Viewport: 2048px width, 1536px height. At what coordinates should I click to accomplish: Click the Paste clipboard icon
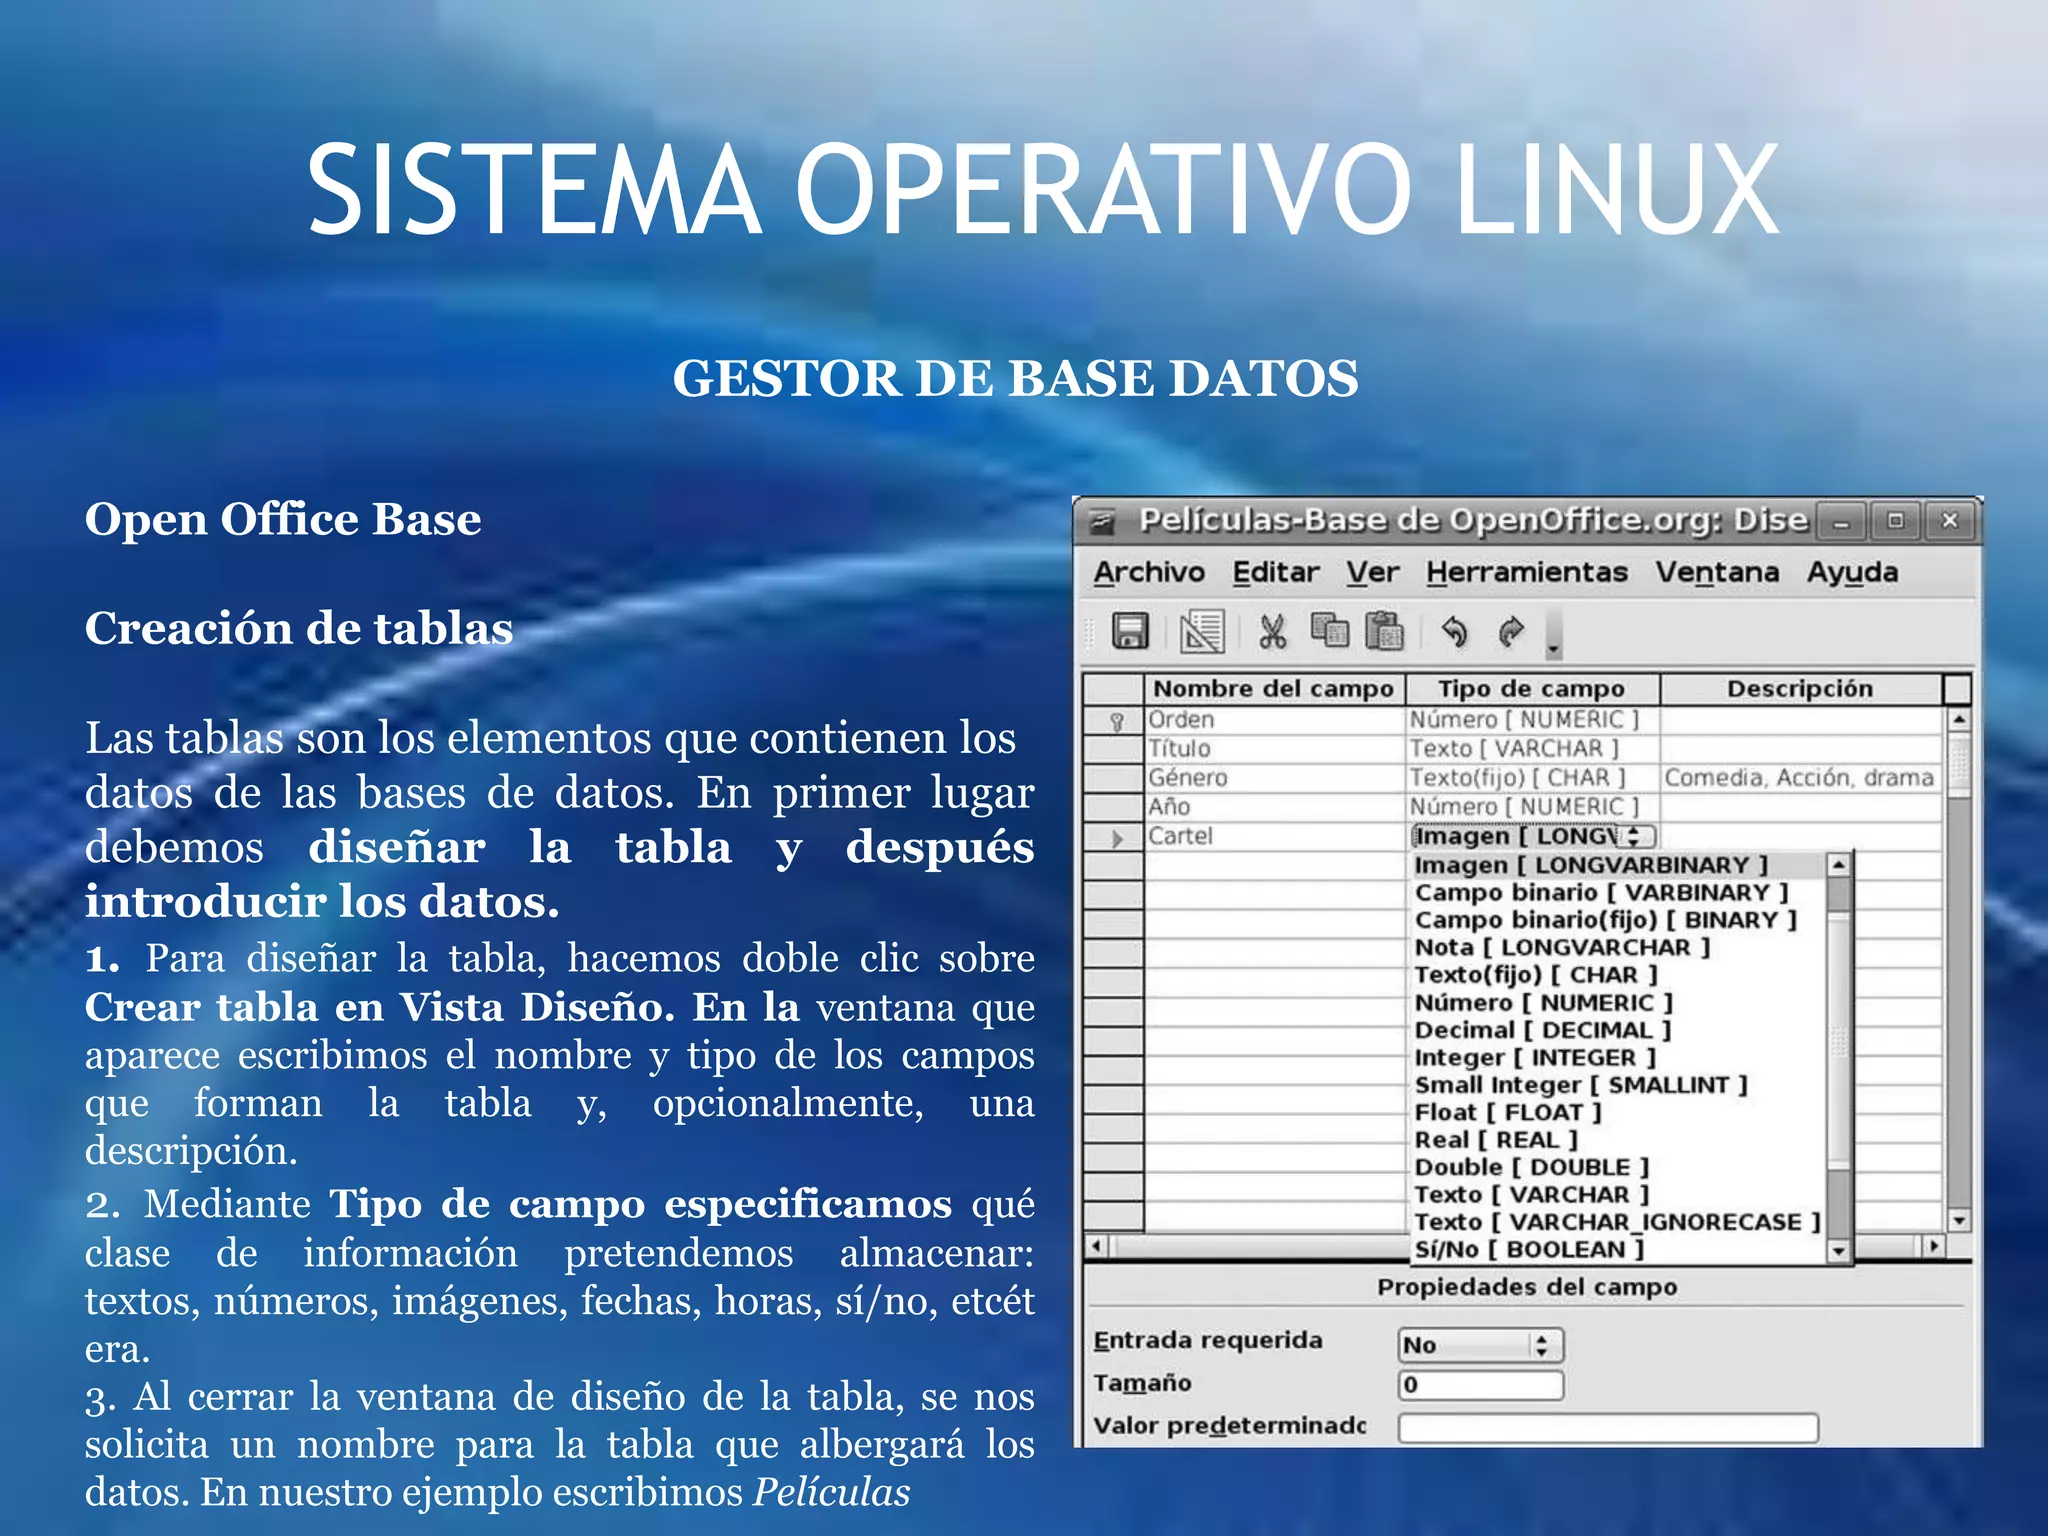click(x=1385, y=631)
